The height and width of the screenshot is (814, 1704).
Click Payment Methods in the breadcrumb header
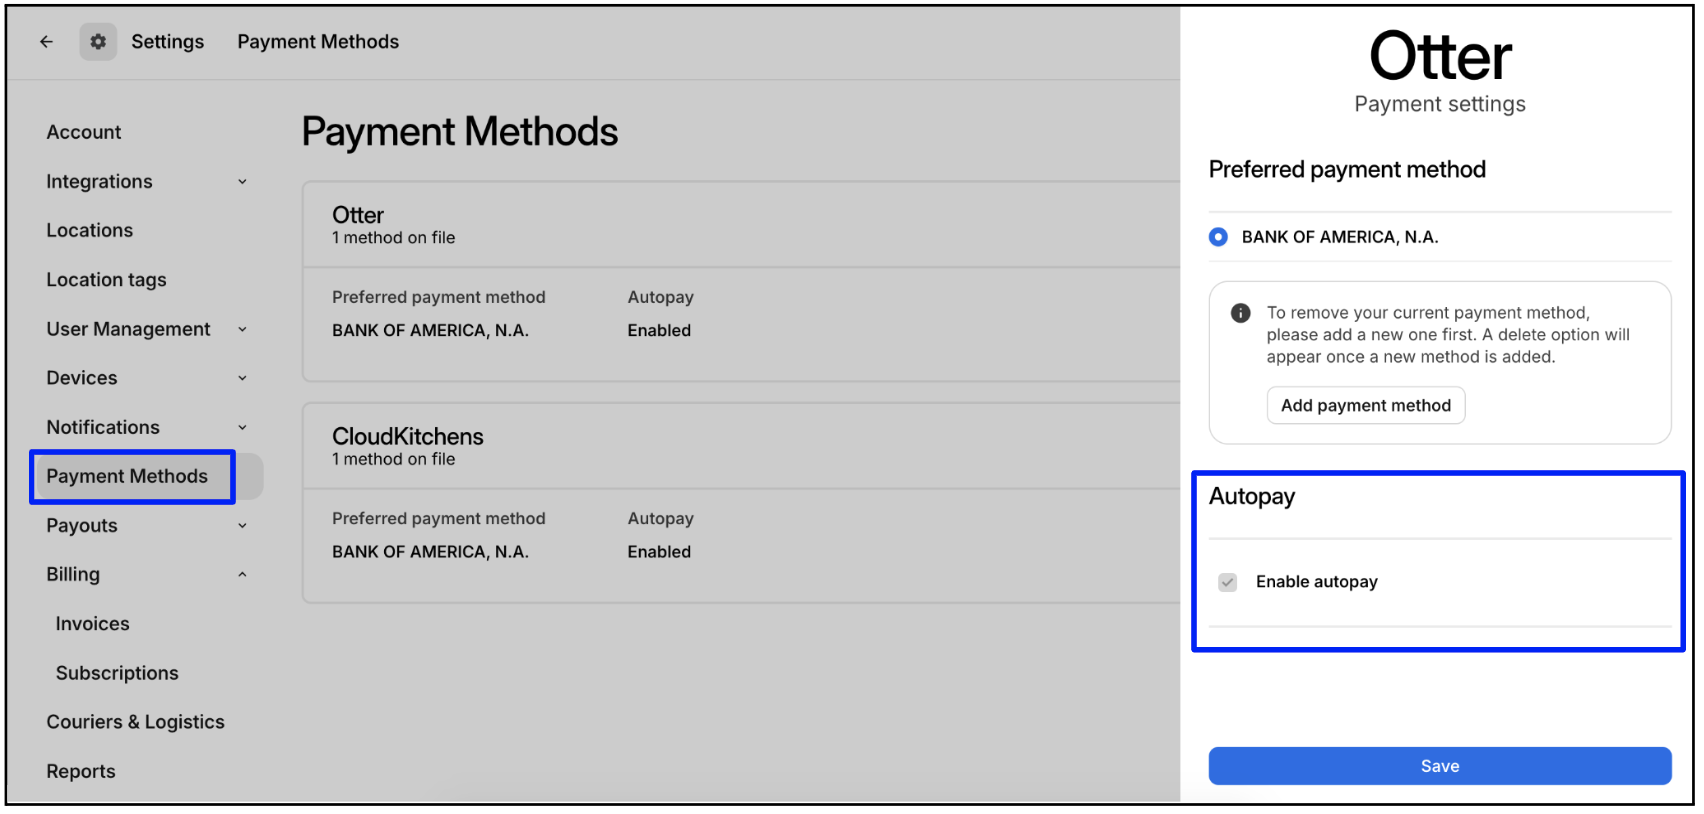click(x=318, y=42)
